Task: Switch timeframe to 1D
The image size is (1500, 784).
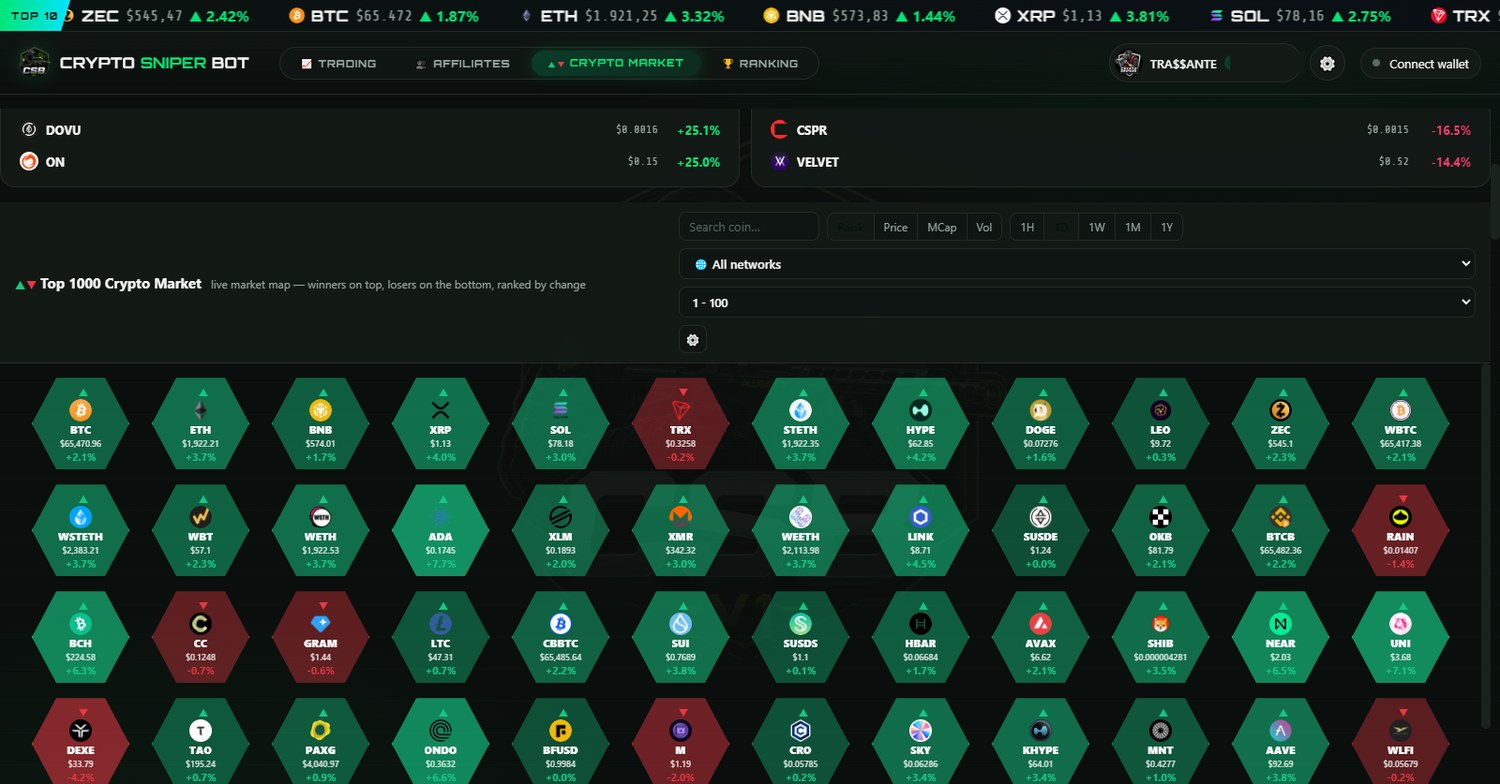Action: (1062, 227)
